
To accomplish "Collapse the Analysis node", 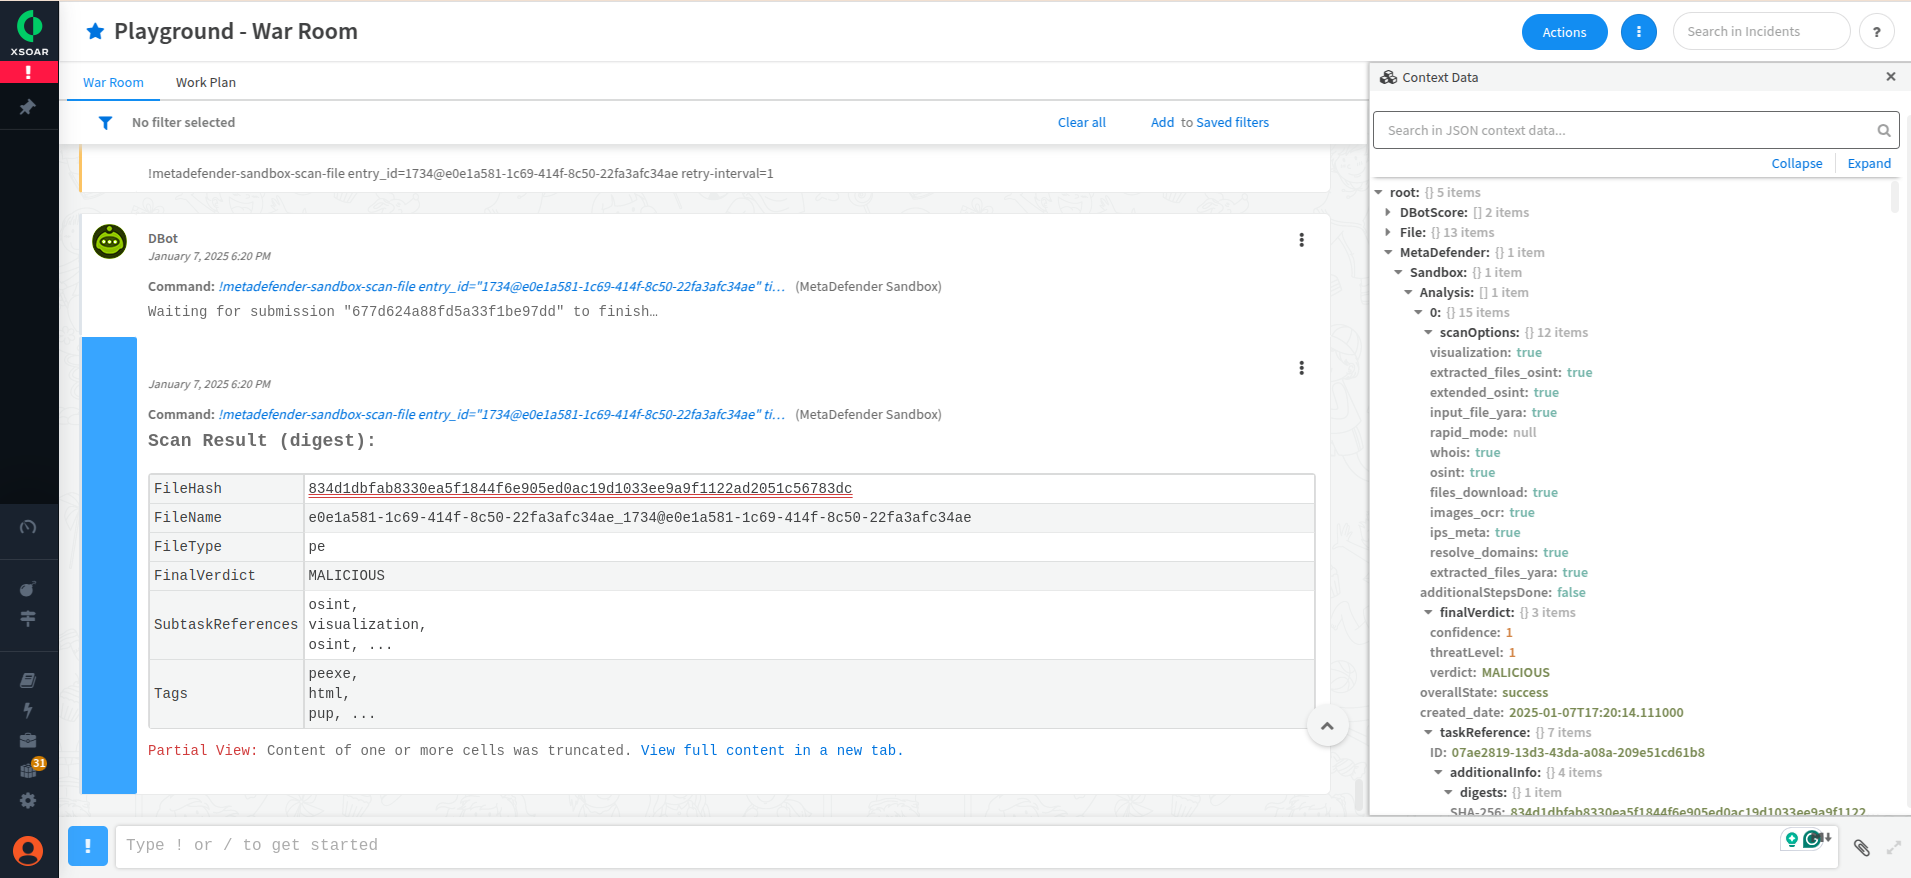I will pos(1408,293).
